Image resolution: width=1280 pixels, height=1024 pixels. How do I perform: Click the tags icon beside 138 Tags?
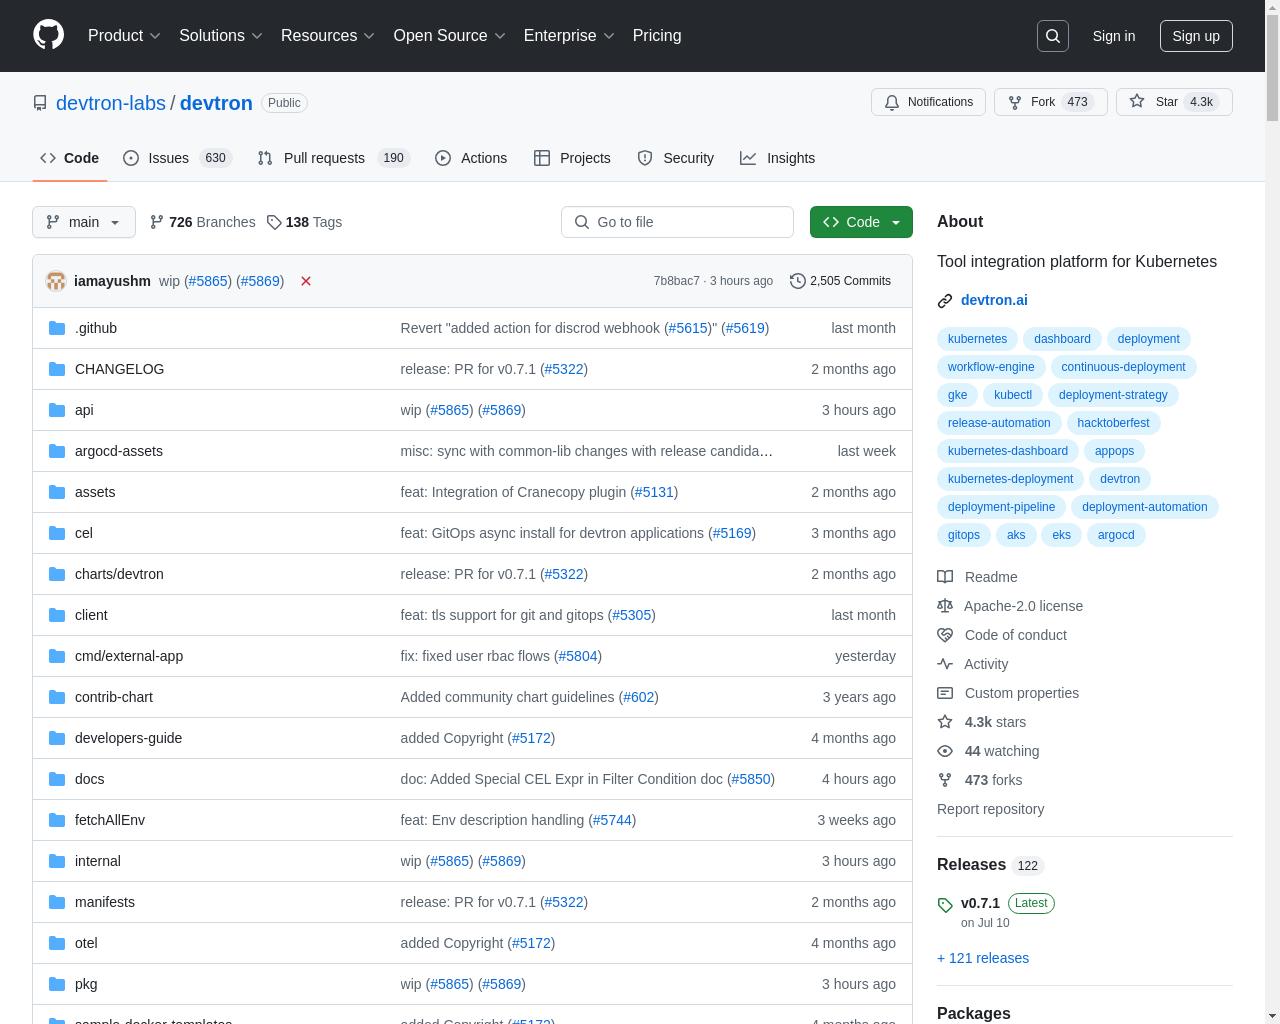click(274, 222)
